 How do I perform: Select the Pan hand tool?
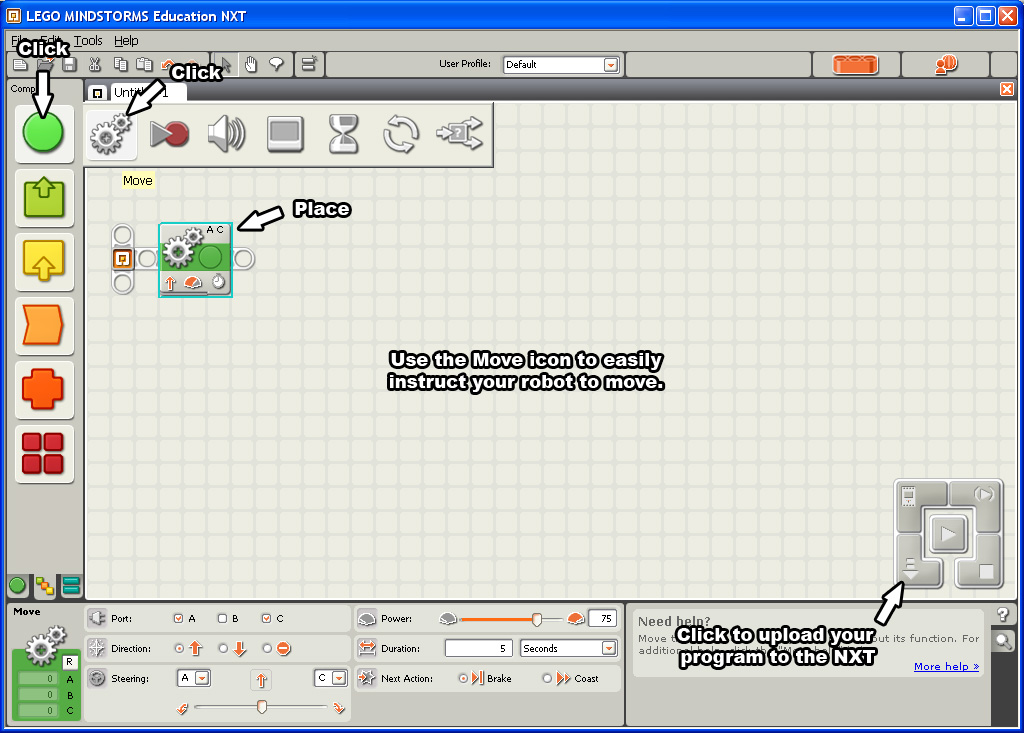pos(251,64)
